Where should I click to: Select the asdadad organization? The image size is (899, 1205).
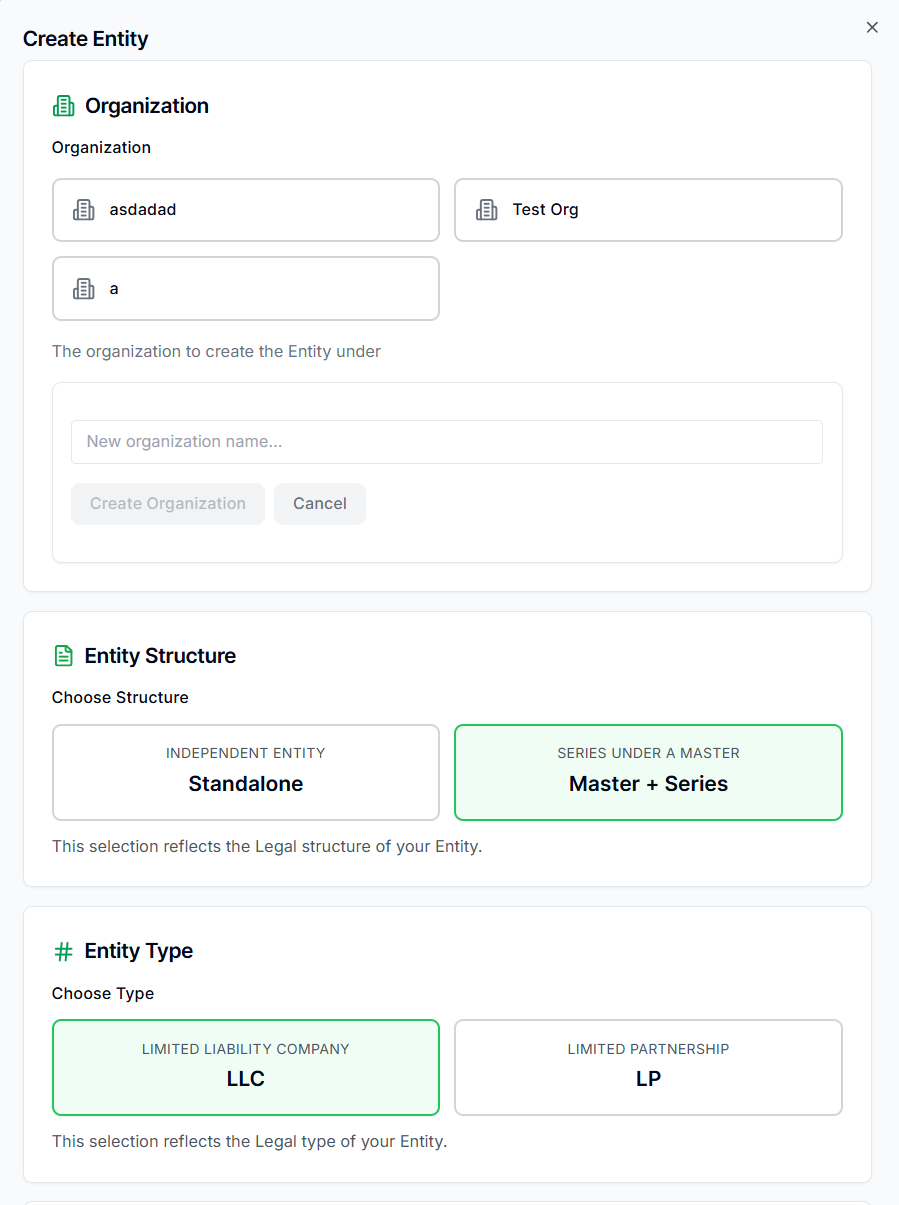(246, 210)
